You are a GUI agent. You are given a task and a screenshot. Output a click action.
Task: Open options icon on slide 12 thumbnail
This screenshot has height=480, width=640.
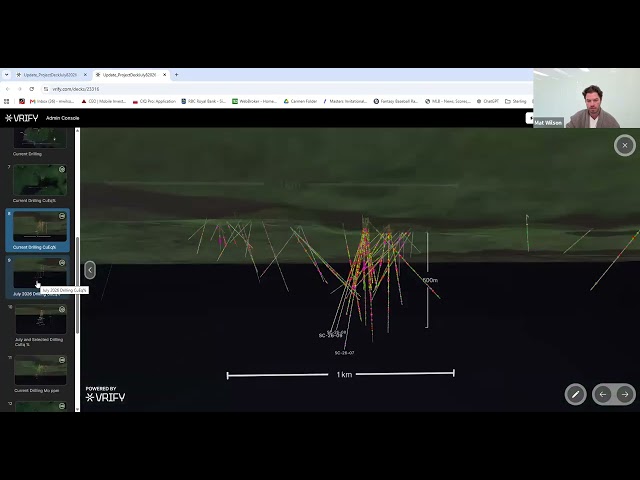(62, 406)
